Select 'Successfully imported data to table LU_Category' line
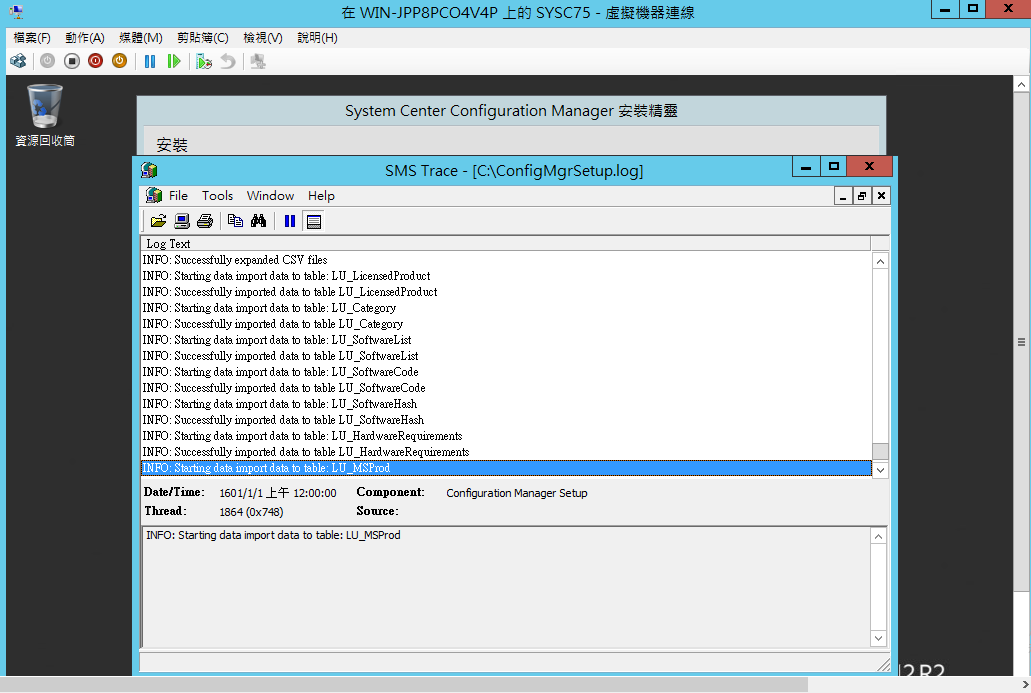 (x=506, y=323)
